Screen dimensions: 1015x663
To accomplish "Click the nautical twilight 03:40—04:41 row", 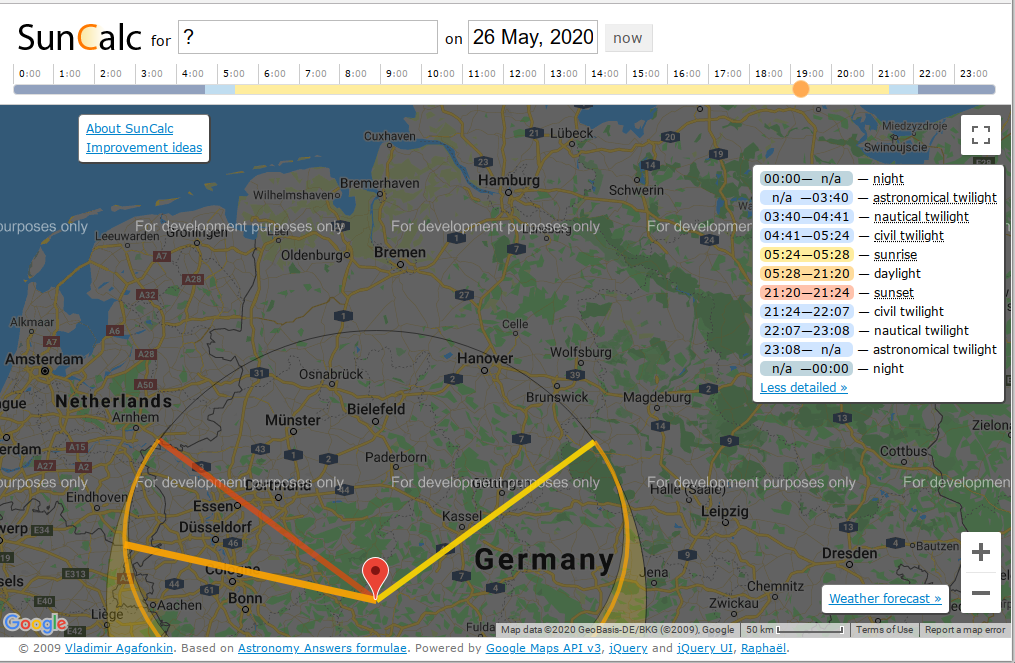I will click(x=864, y=216).
